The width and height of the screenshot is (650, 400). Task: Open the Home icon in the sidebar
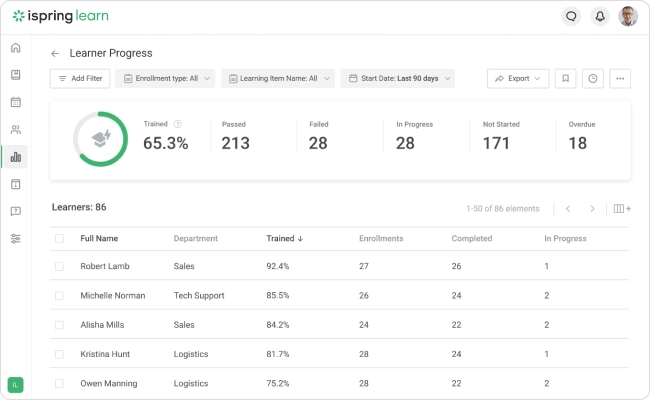[16, 48]
